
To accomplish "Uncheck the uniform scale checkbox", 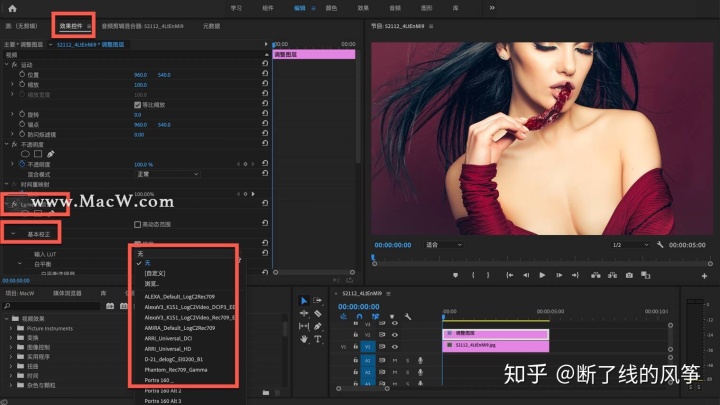I will pyautogui.click(x=137, y=105).
